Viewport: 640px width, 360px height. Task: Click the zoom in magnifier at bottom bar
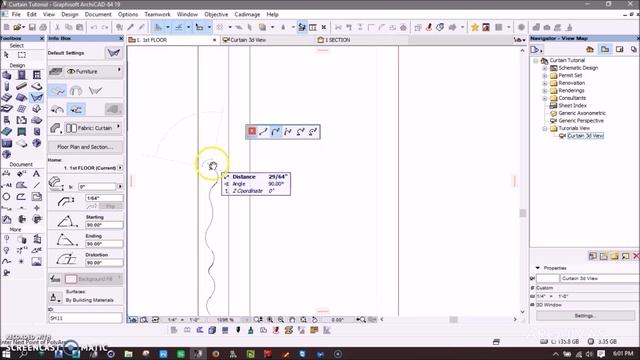(270, 320)
